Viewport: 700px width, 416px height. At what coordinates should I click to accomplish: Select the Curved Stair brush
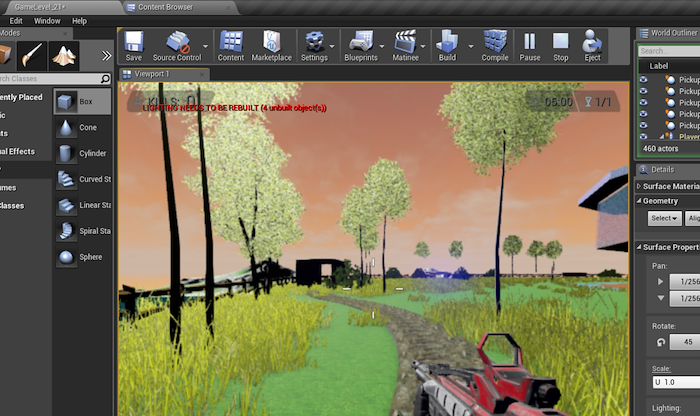click(x=83, y=179)
